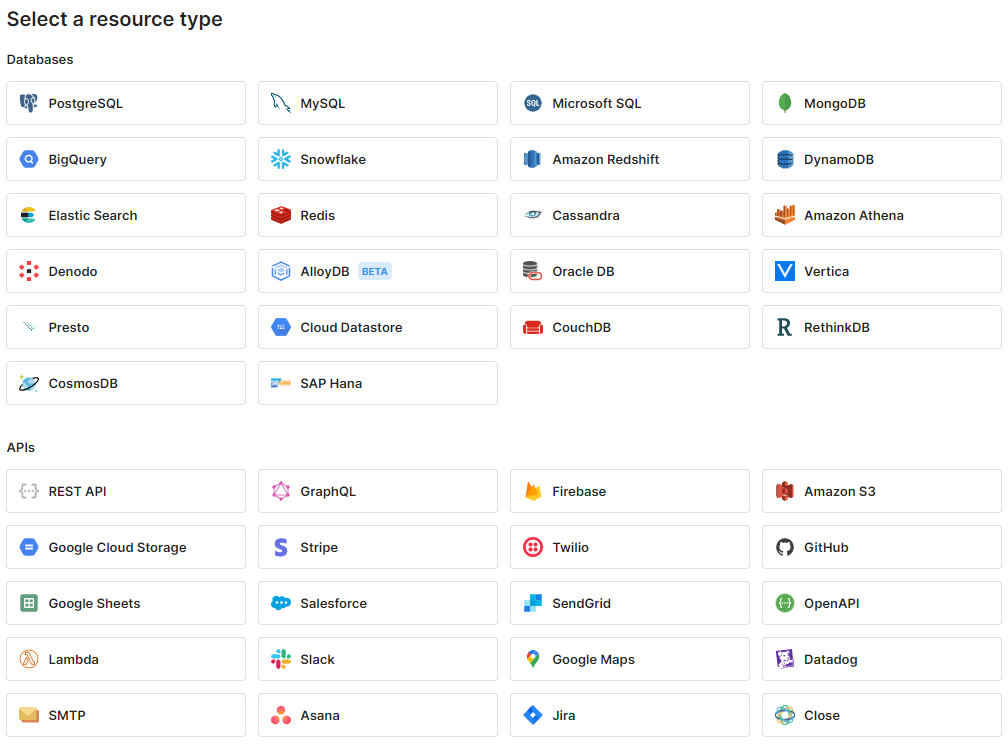The width and height of the screenshot is (1008, 749).
Task: Click the Denodo dots icon
Action: 28,271
